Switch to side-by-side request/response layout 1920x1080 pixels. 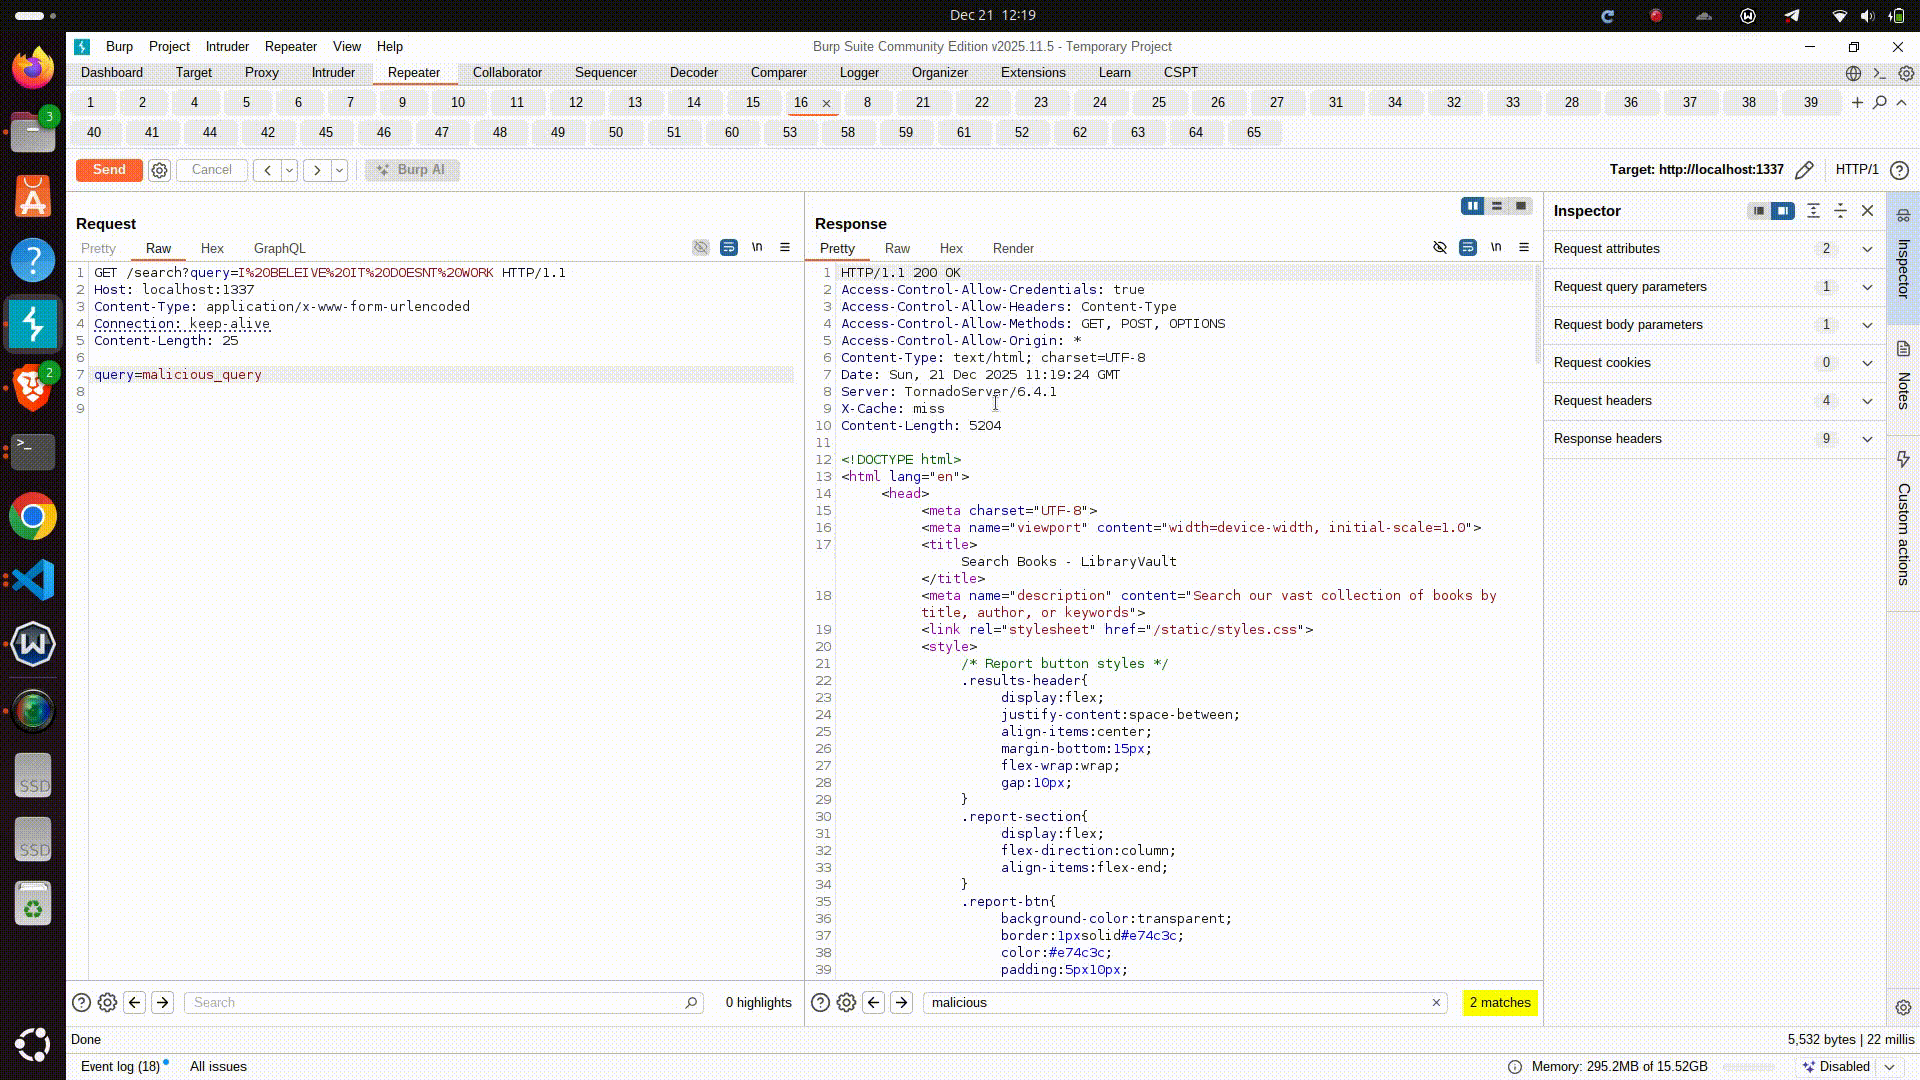point(1472,206)
